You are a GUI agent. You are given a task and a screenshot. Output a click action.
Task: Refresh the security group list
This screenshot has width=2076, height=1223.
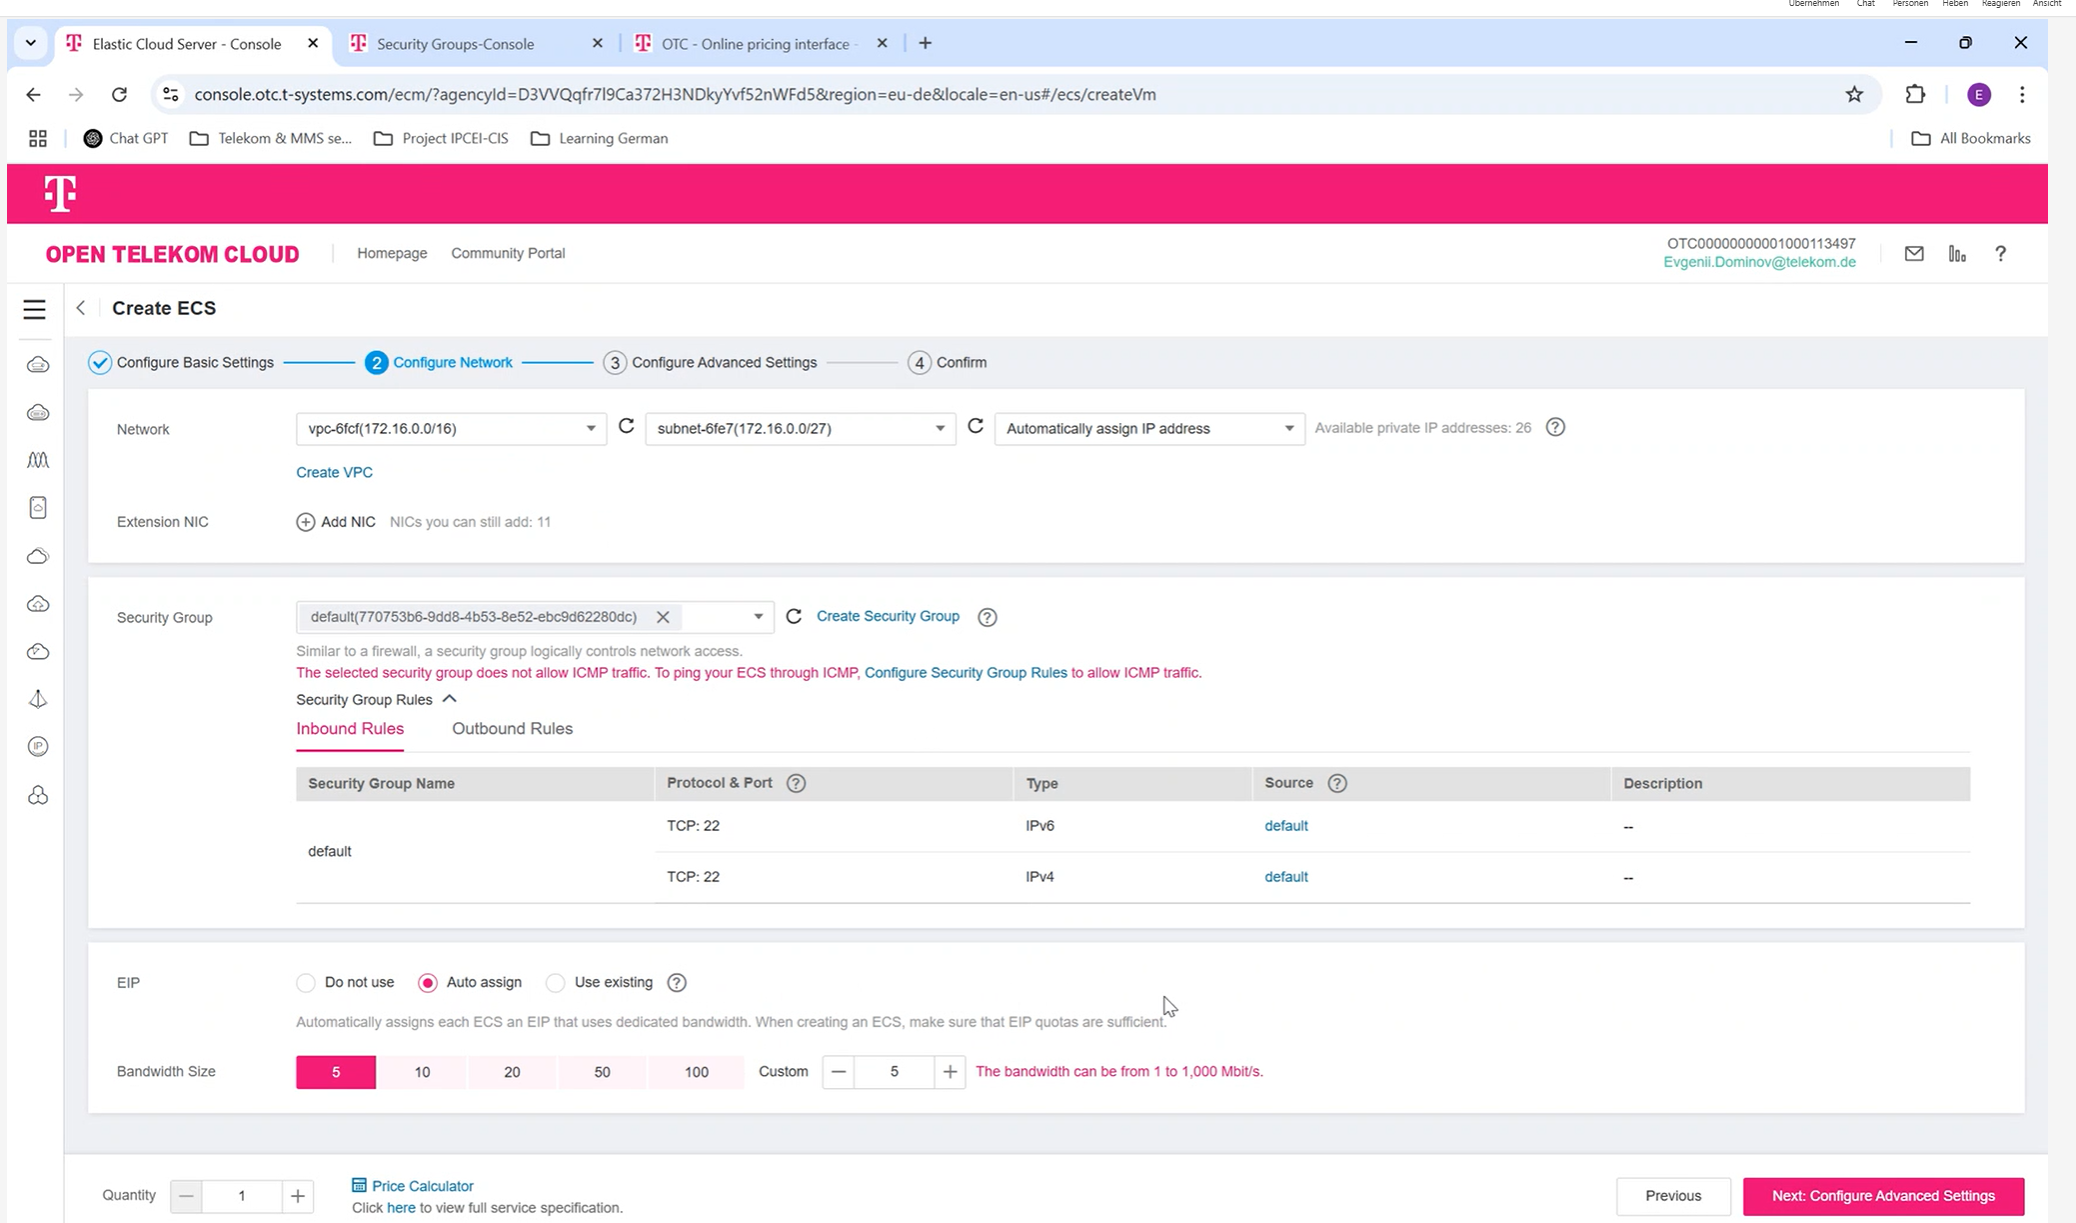pos(794,617)
